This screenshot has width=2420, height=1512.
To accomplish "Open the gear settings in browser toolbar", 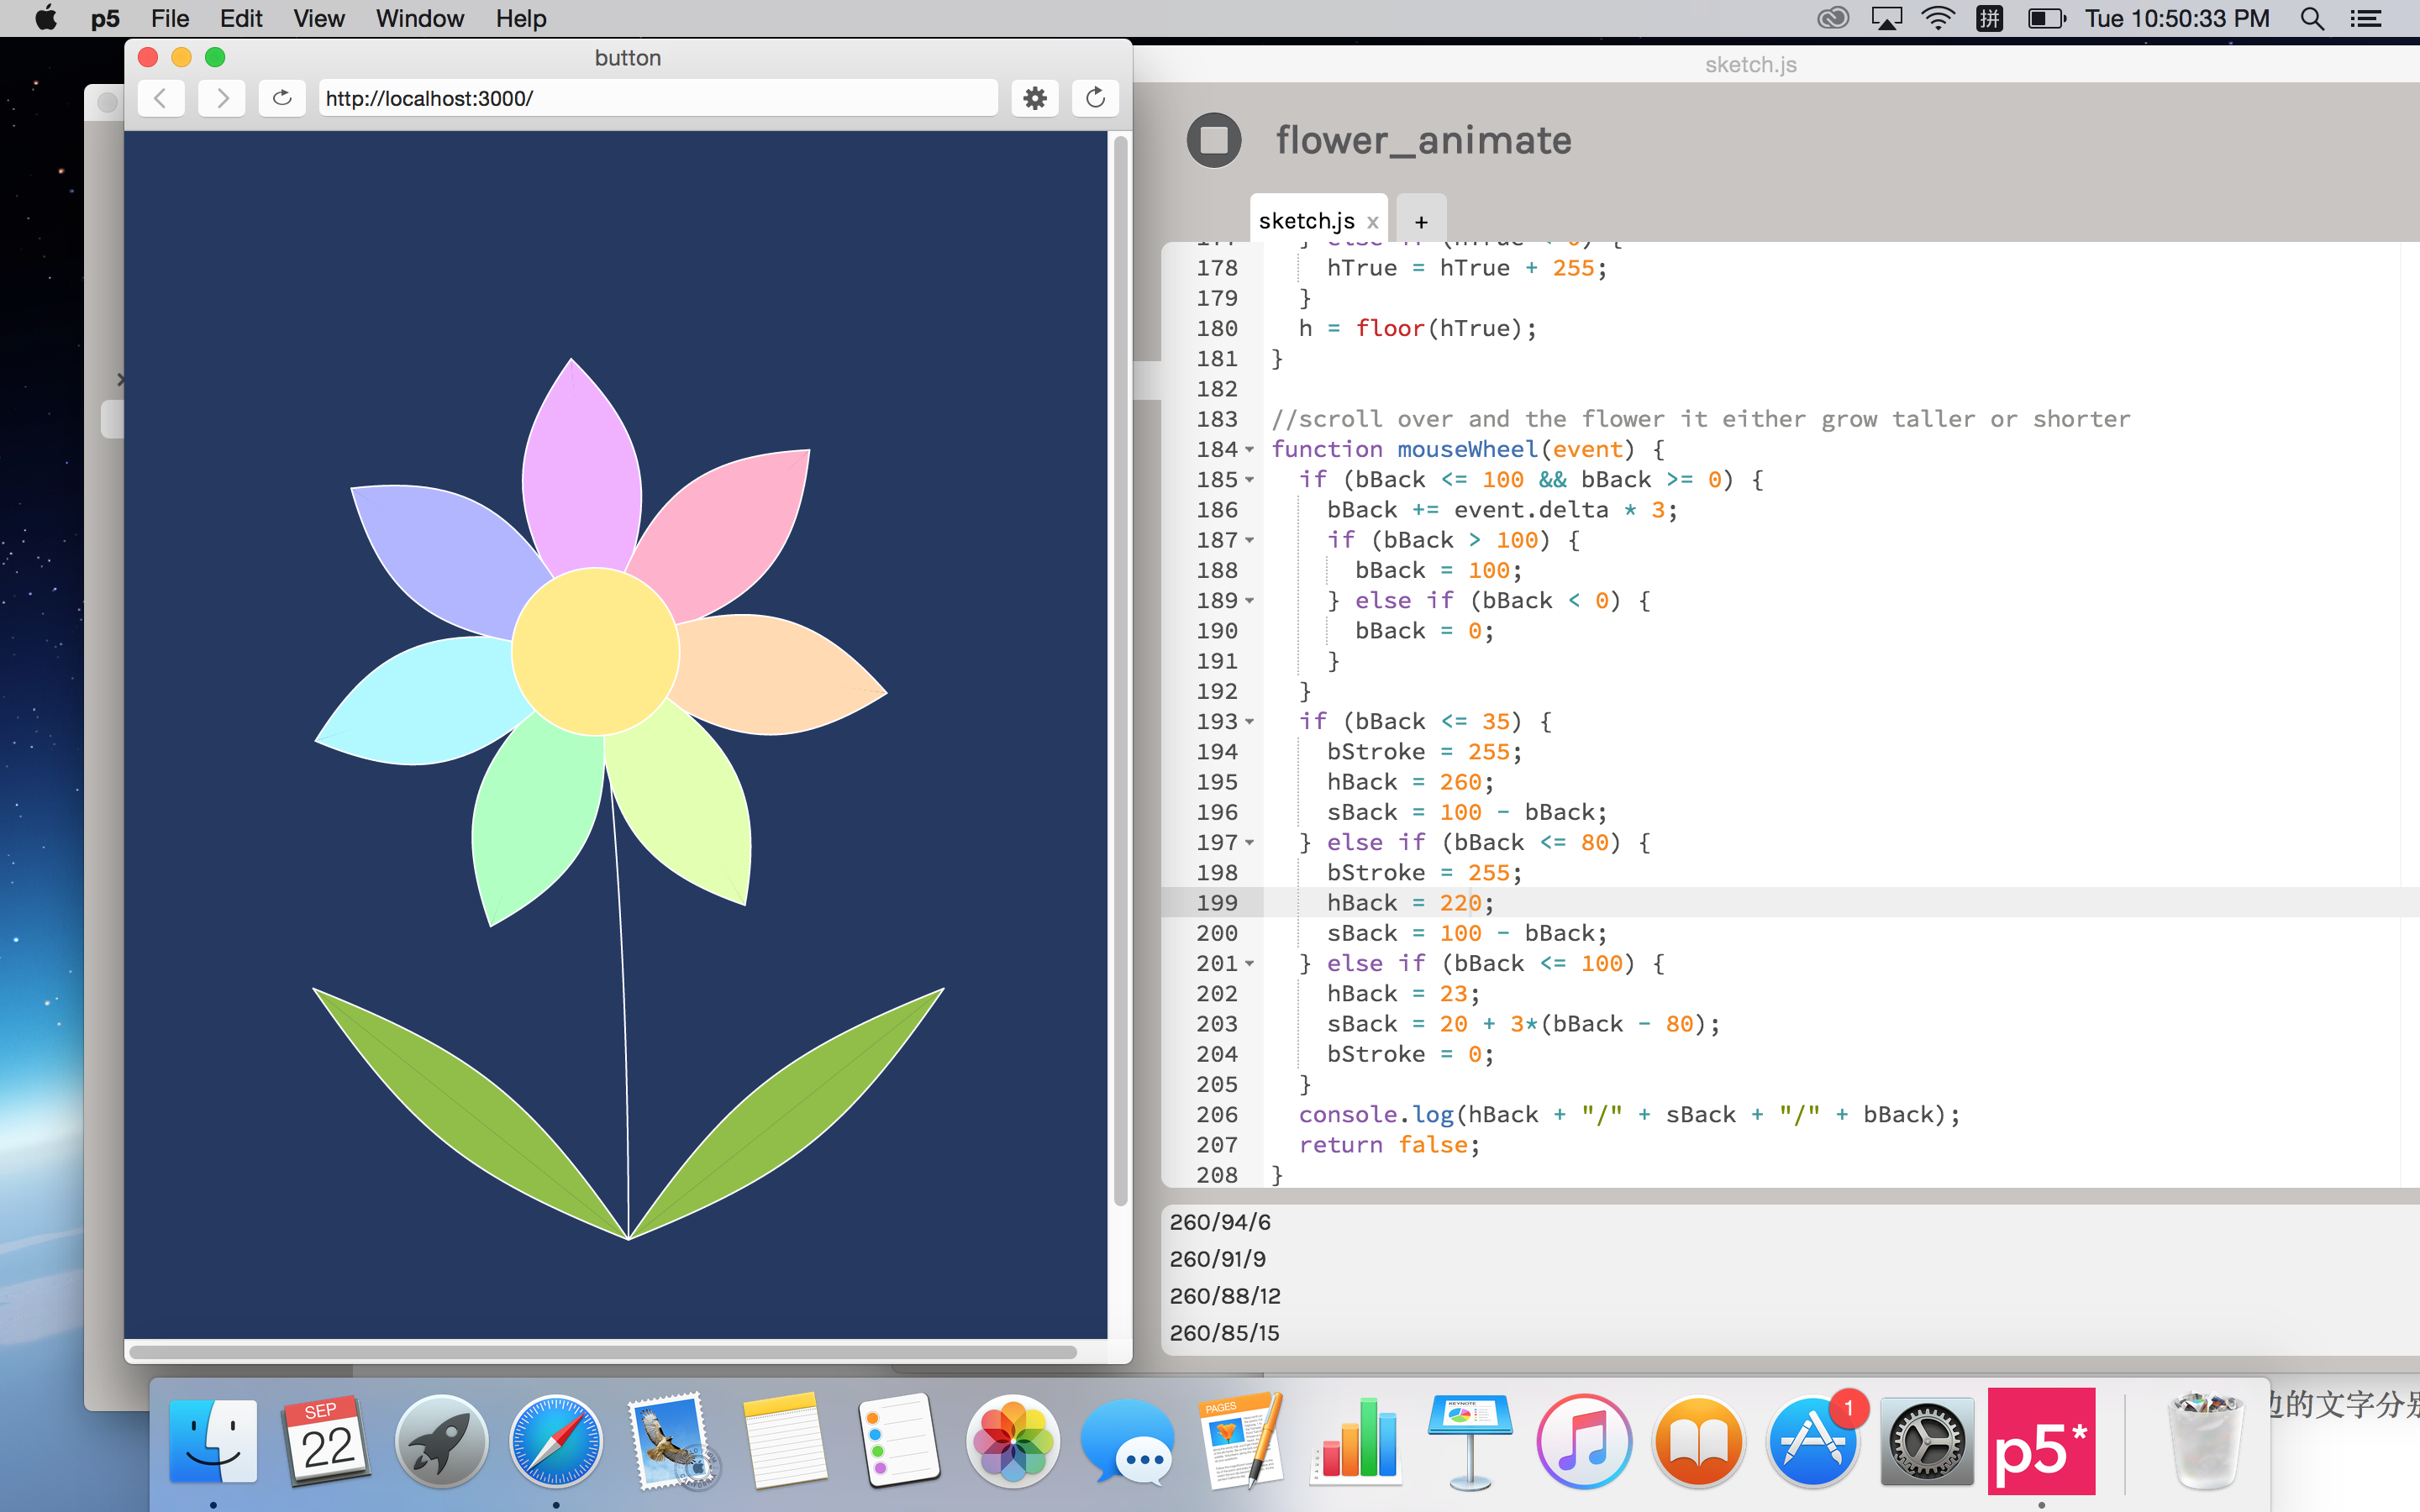I will 1035,98.
